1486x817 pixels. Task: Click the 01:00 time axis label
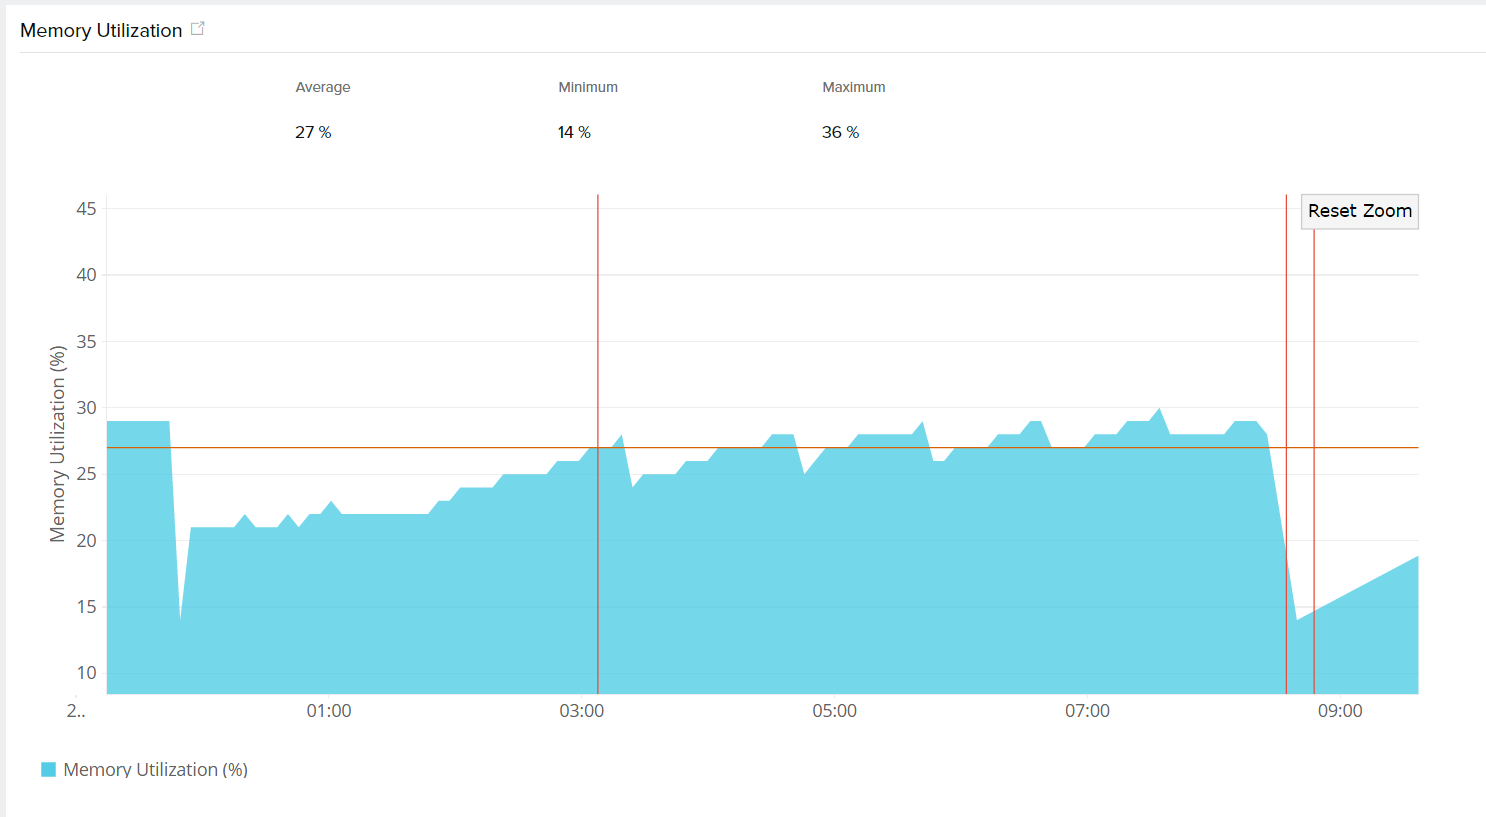329,711
